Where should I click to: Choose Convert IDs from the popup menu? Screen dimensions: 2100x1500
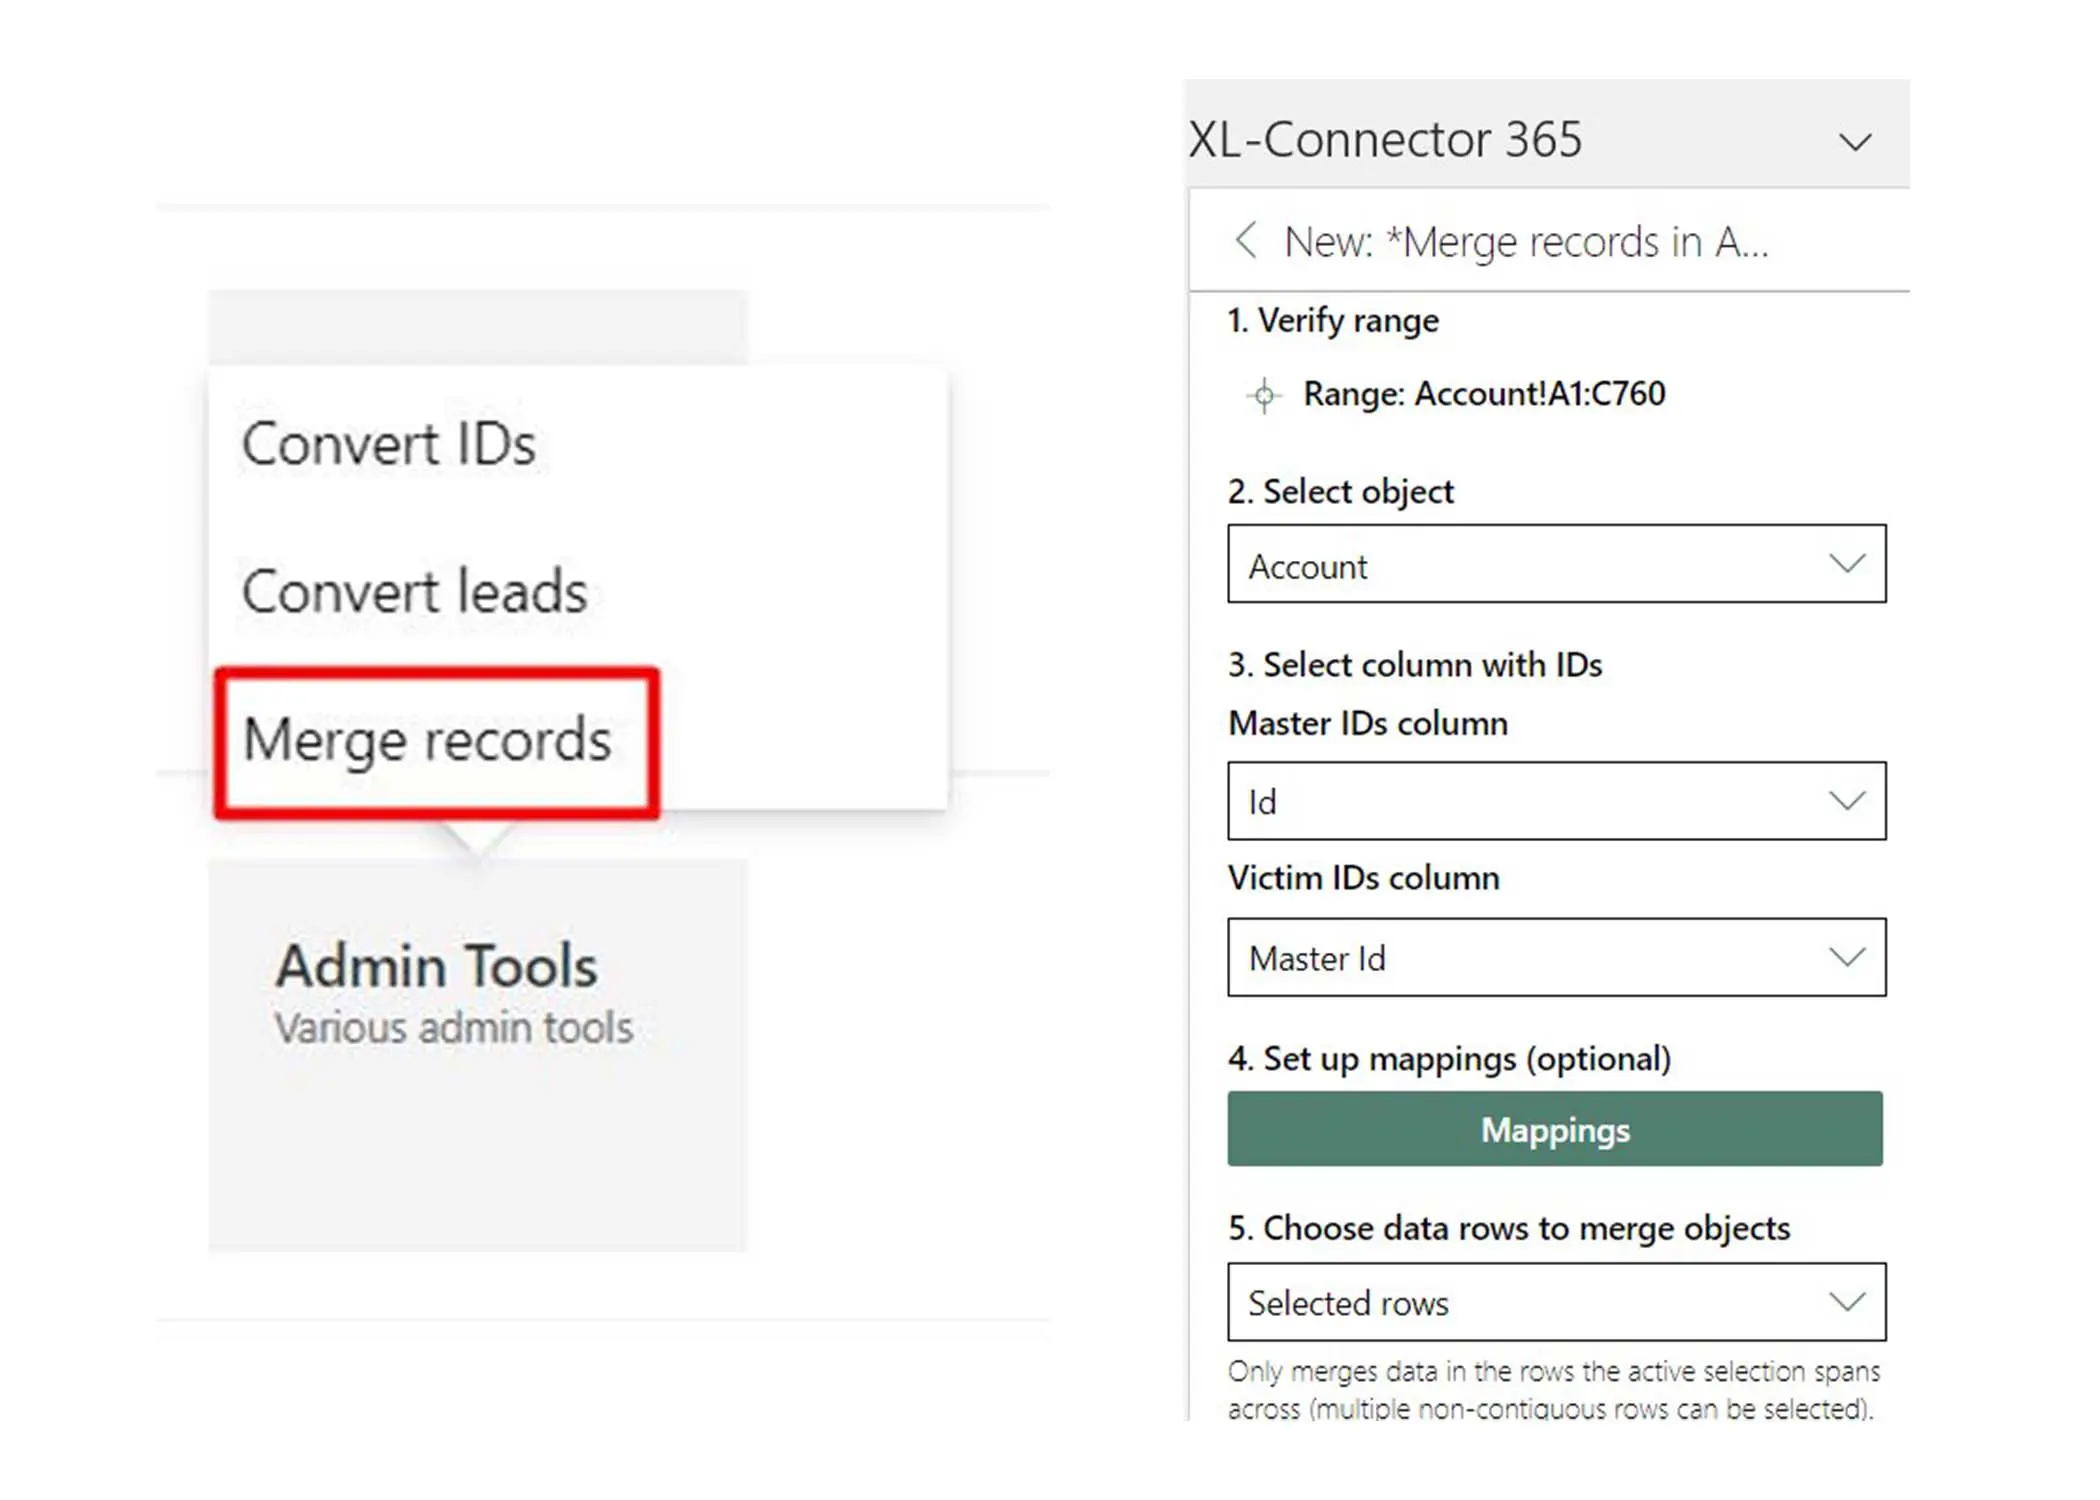point(389,445)
